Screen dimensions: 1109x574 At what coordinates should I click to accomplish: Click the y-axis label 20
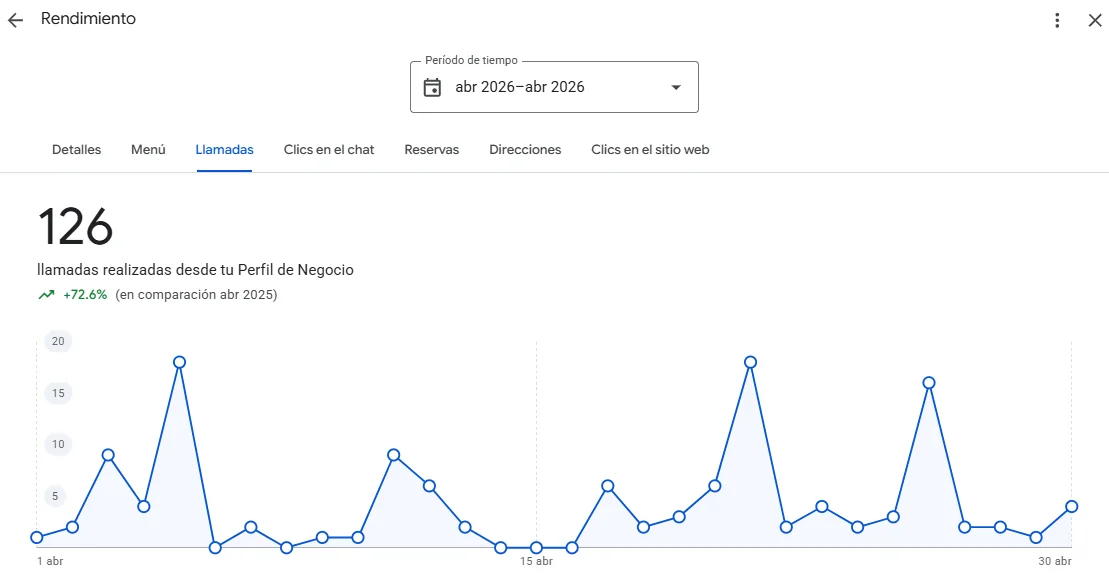58,341
